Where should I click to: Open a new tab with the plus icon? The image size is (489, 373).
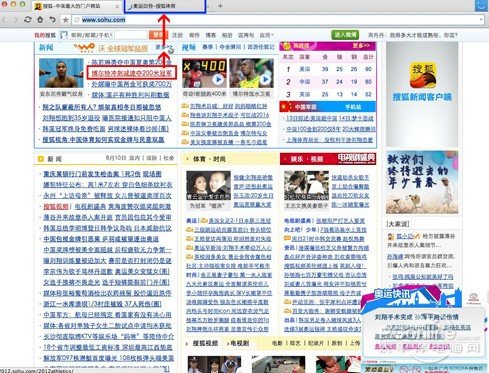[x=220, y=6]
